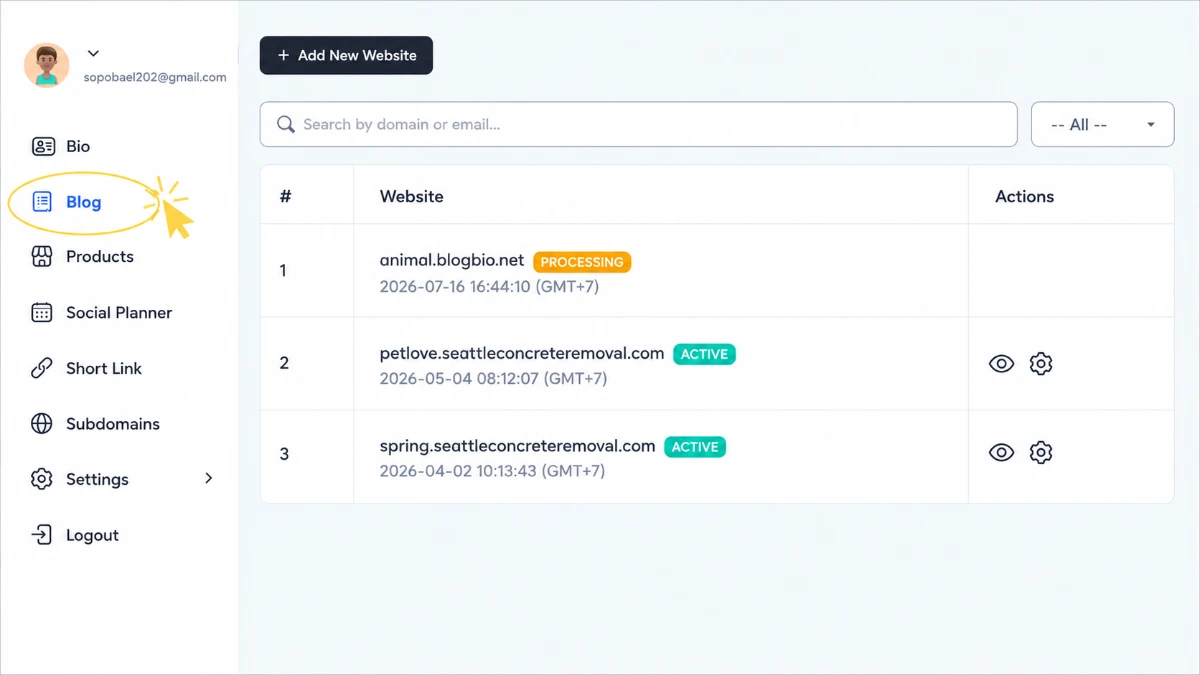Open settings gear for petlove.seattleconcreteremoval.com
The image size is (1200, 675).
1041,364
